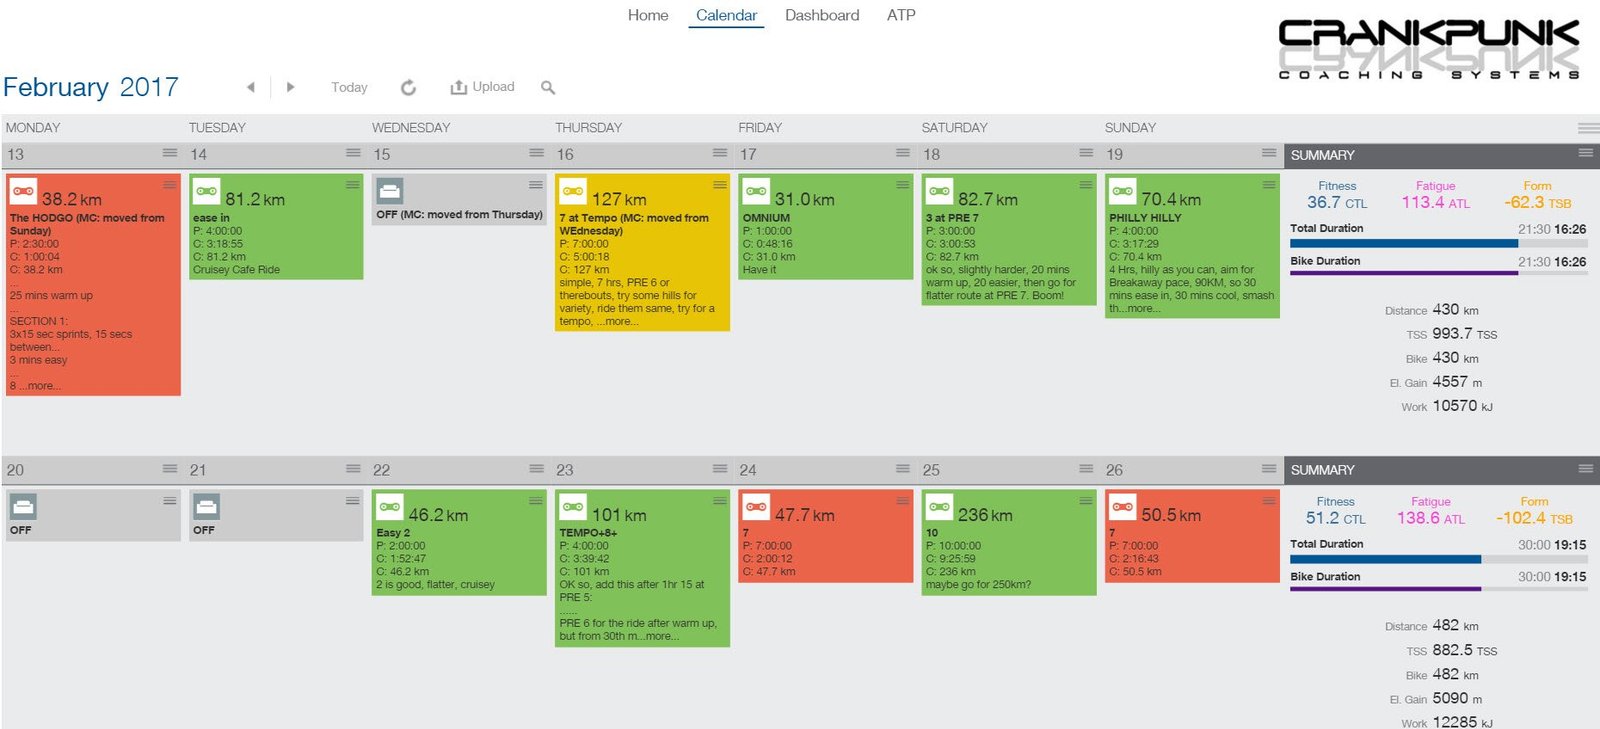Open day menu for Monday 13
This screenshot has width=1600, height=729.
click(x=170, y=153)
